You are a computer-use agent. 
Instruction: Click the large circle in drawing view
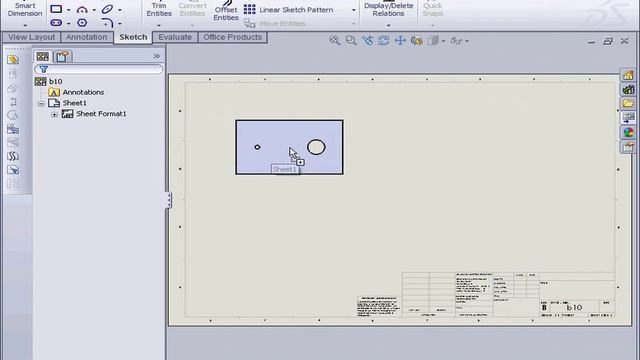[x=316, y=147]
